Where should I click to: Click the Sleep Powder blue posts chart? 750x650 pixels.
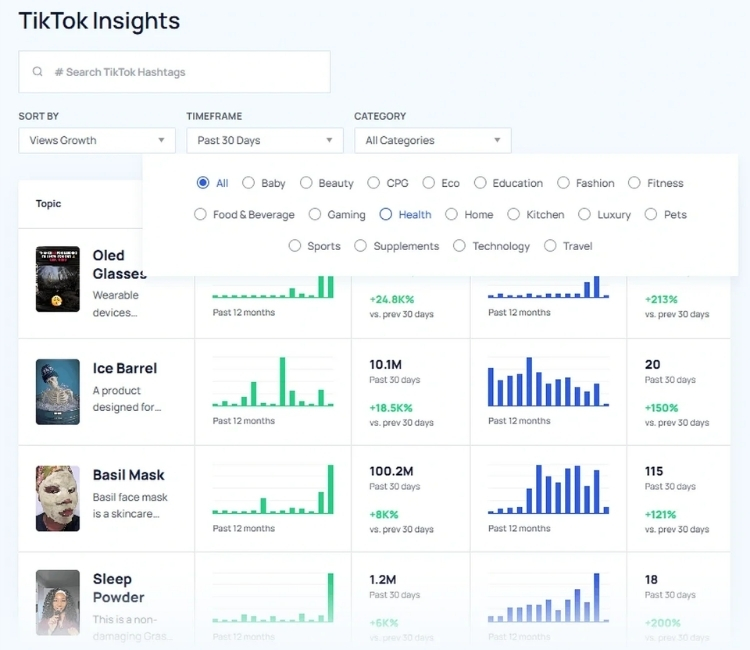tap(548, 597)
